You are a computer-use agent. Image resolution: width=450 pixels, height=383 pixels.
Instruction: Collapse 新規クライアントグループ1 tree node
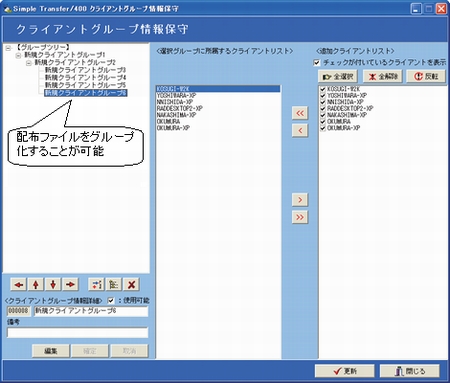pyautogui.click(x=19, y=55)
